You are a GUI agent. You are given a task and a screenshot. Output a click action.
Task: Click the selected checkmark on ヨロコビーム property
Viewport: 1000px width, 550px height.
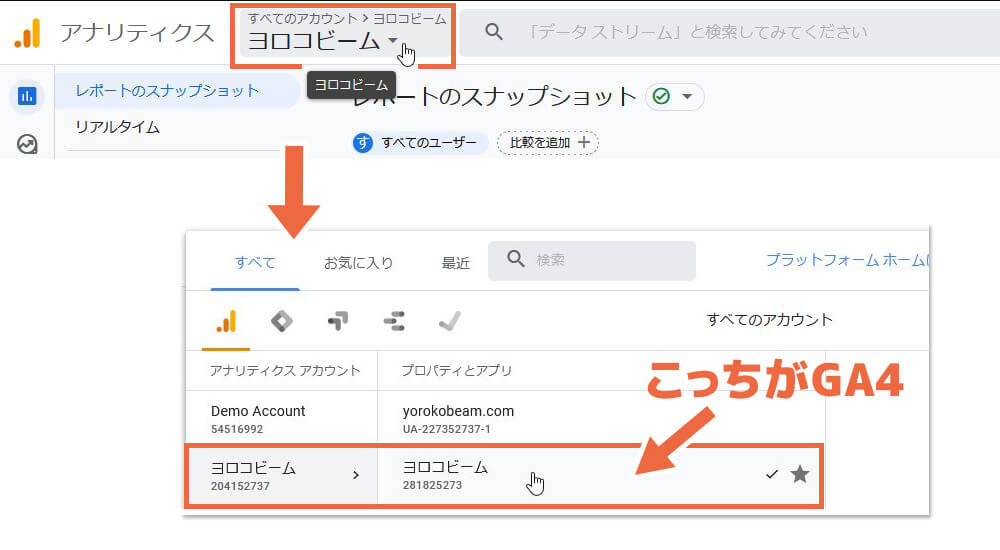tap(772, 474)
